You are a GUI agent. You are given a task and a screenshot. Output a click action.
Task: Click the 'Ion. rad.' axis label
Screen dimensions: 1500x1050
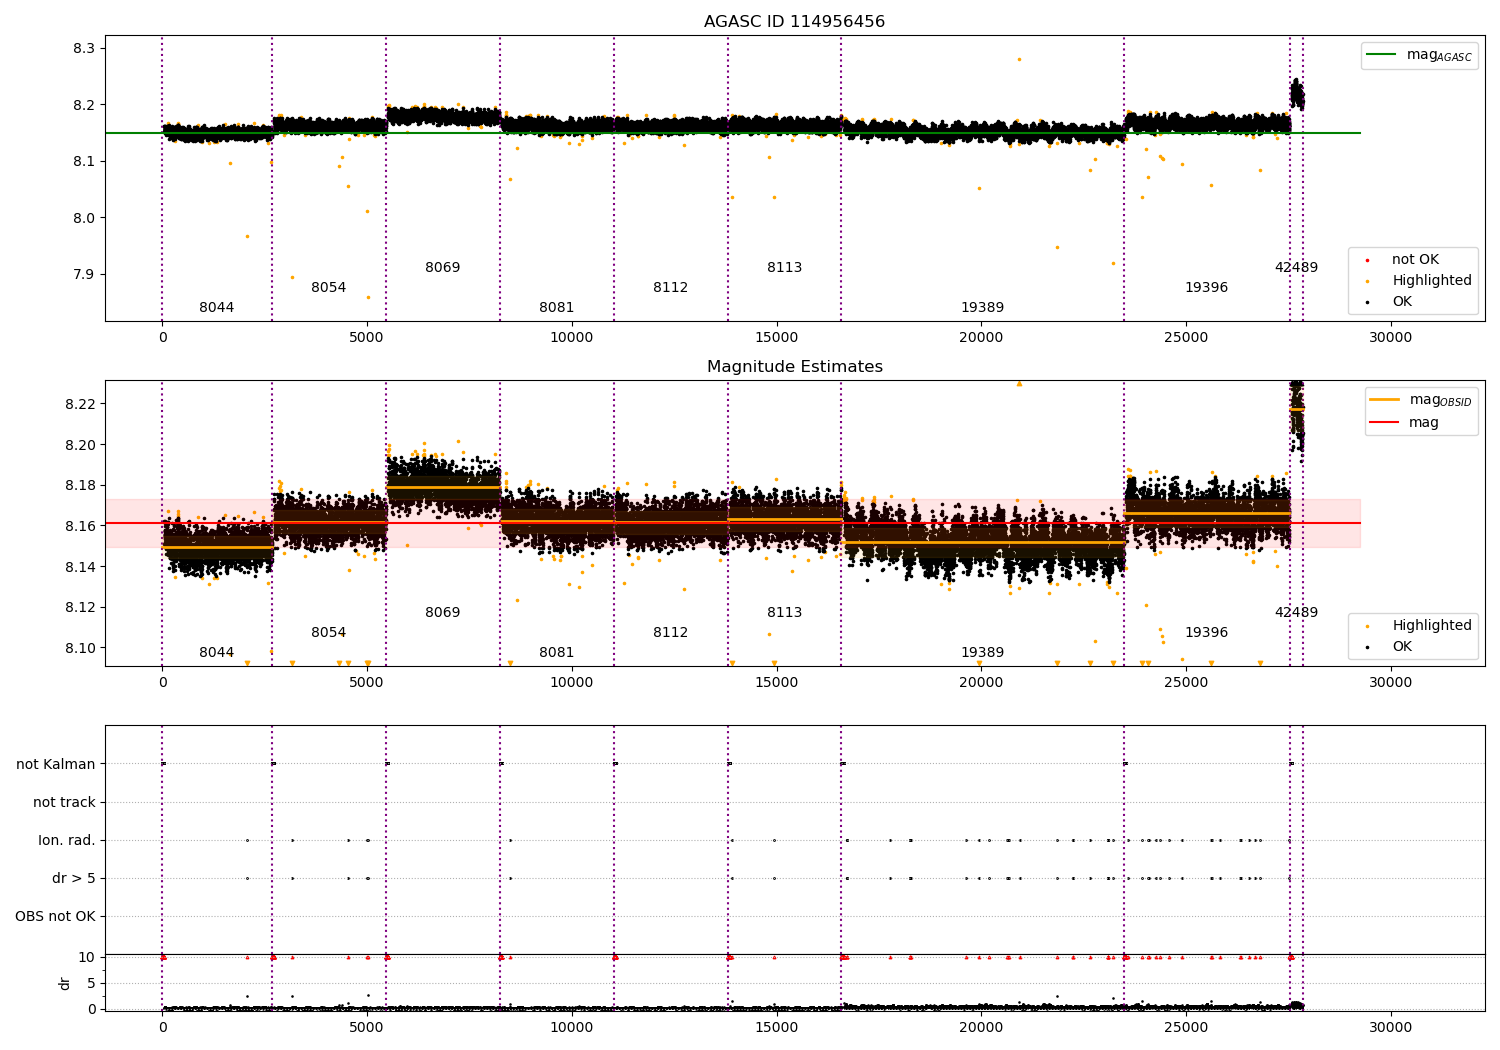67,841
